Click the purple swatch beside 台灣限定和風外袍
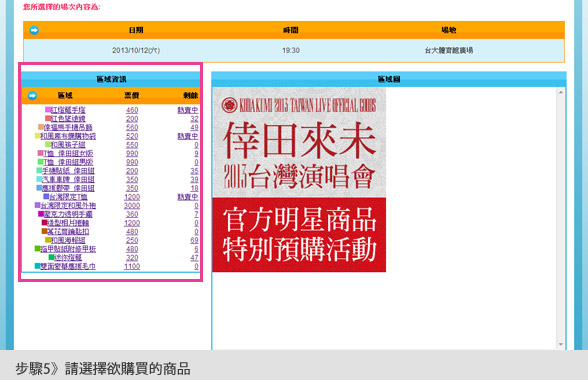The height and width of the screenshot is (380, 588). (38, 205)
